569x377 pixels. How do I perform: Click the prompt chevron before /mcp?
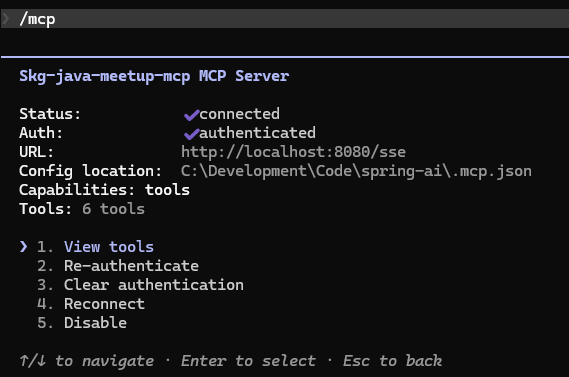coord(5,19)
